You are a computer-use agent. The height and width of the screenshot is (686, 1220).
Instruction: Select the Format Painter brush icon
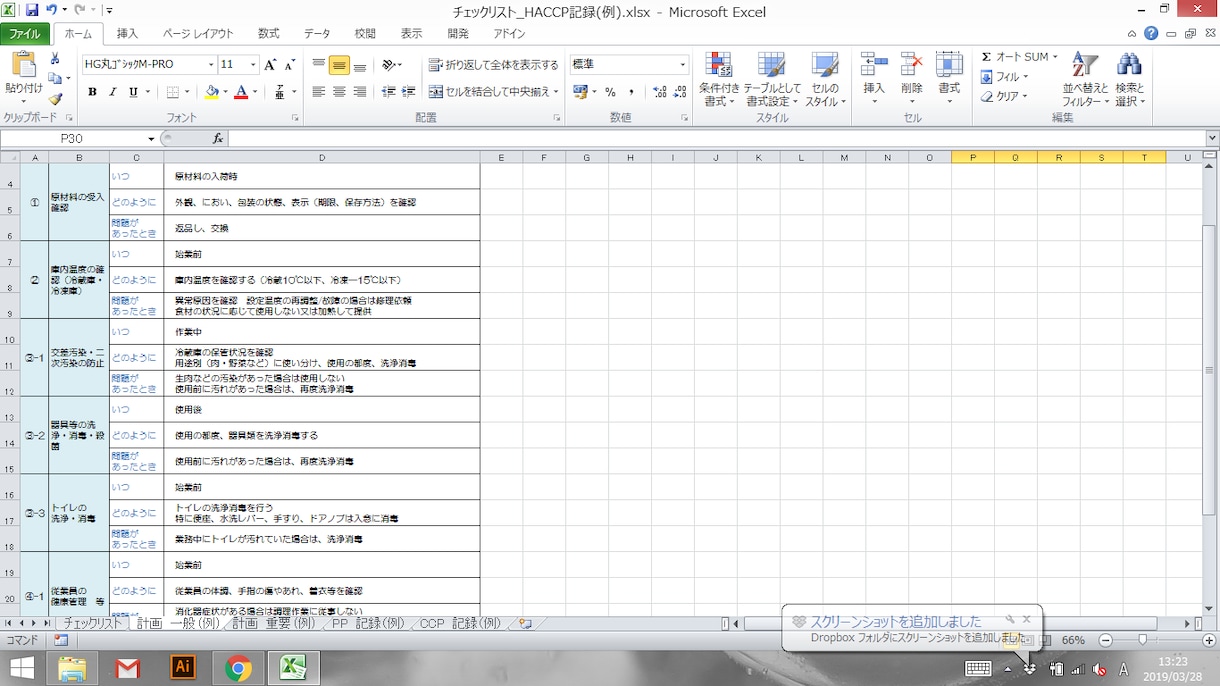[x=55, y=98]
